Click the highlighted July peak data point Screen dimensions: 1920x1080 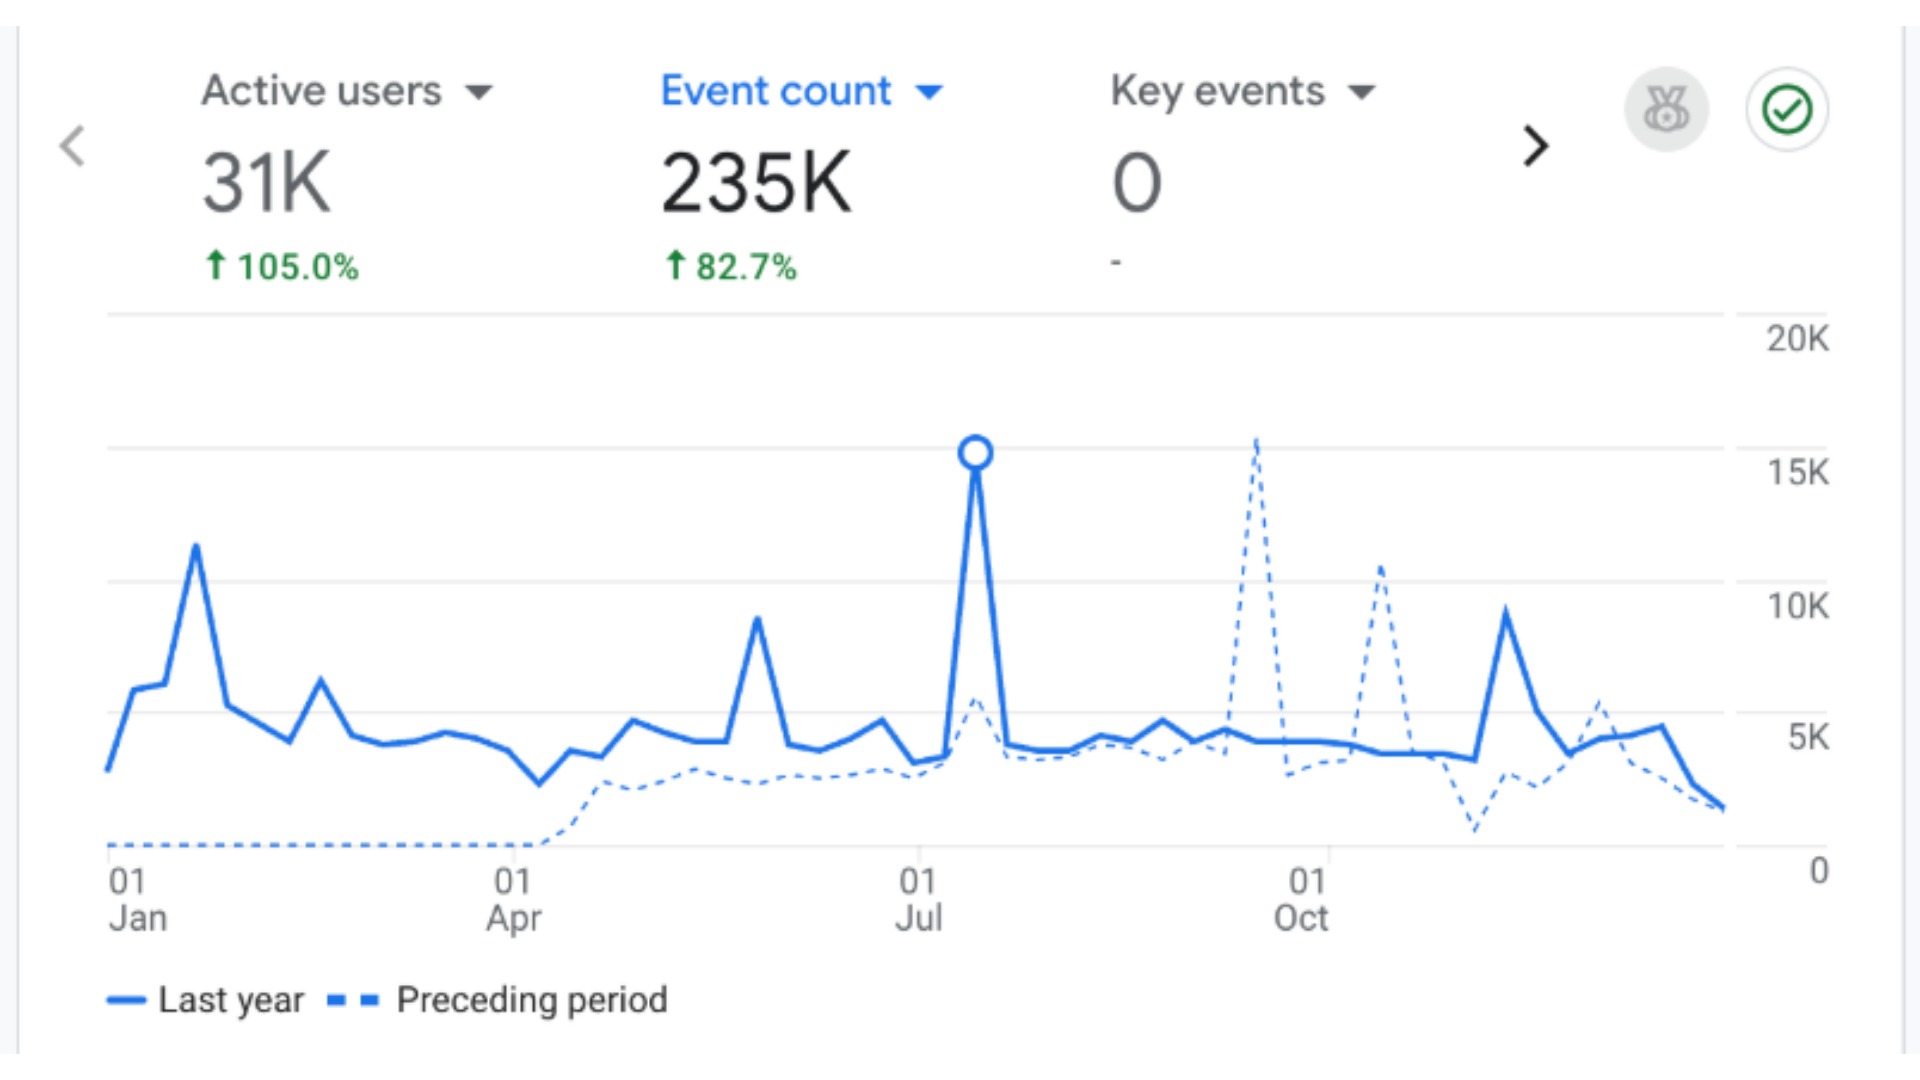[x=975, y=453]
